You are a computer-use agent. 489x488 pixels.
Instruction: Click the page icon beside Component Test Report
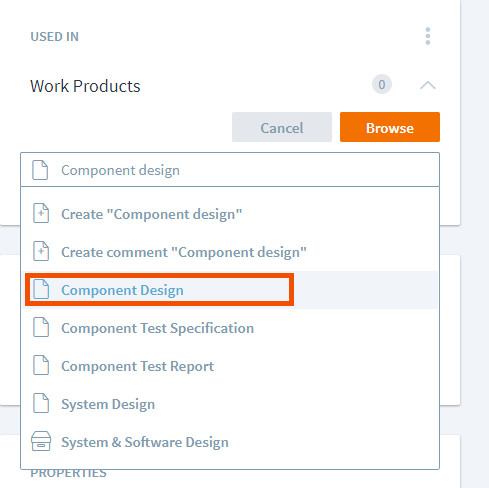point(41,365)
